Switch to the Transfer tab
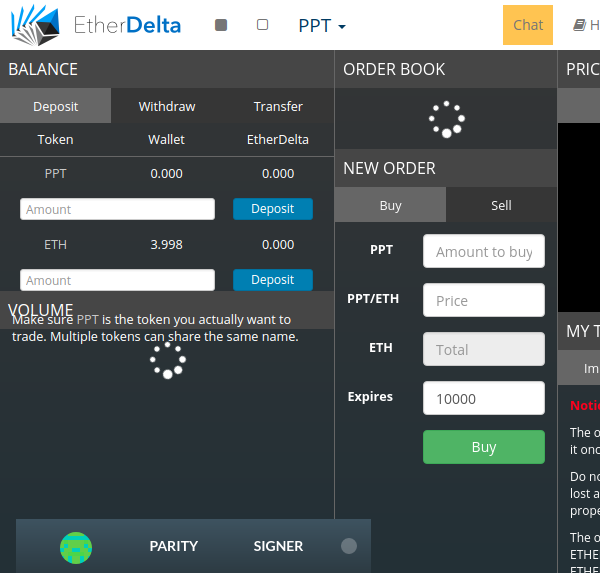The width and height of the screenshot is (600, 573). (x=278, y=106)
